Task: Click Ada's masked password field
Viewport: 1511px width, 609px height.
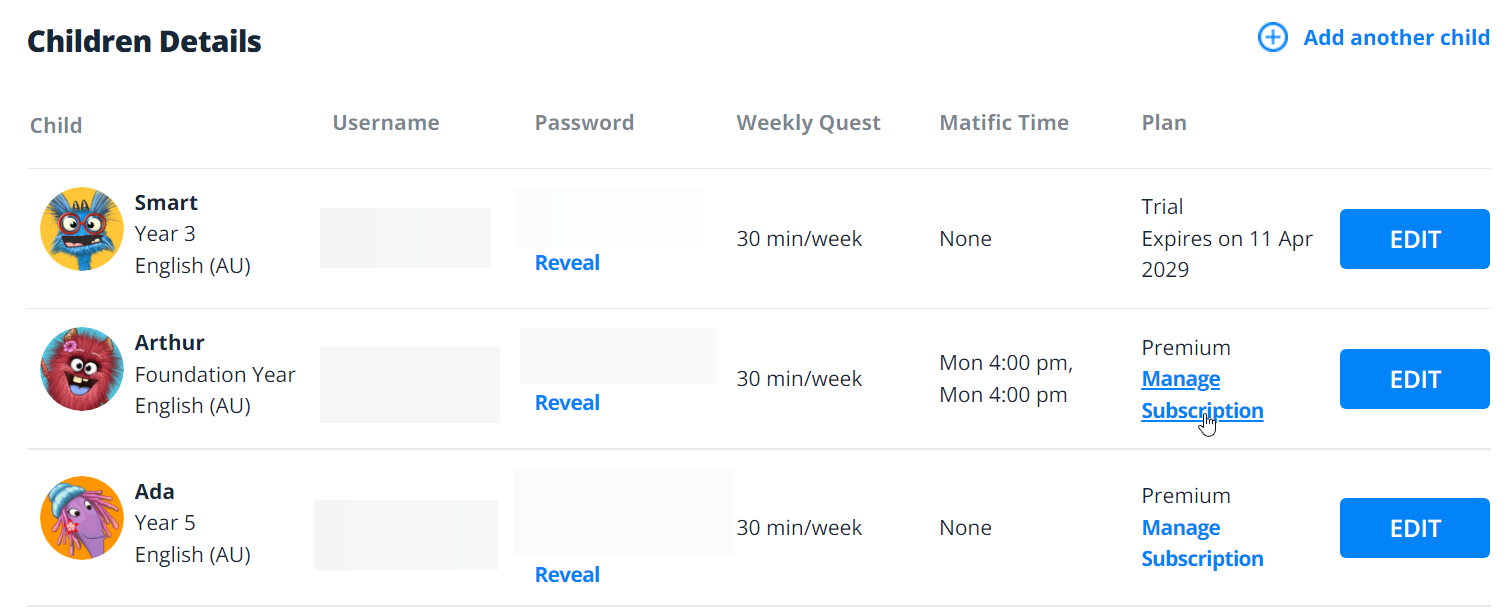Action: click(623, 512)
